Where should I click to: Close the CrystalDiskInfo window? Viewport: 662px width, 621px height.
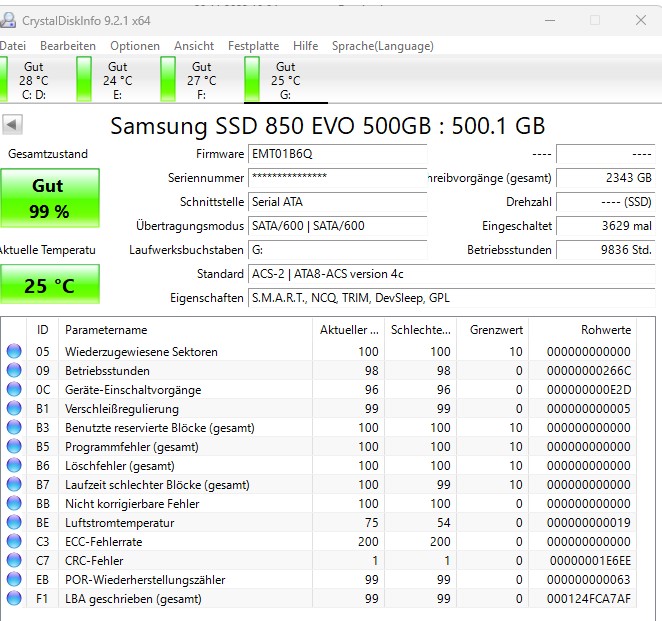pos(641,20)
